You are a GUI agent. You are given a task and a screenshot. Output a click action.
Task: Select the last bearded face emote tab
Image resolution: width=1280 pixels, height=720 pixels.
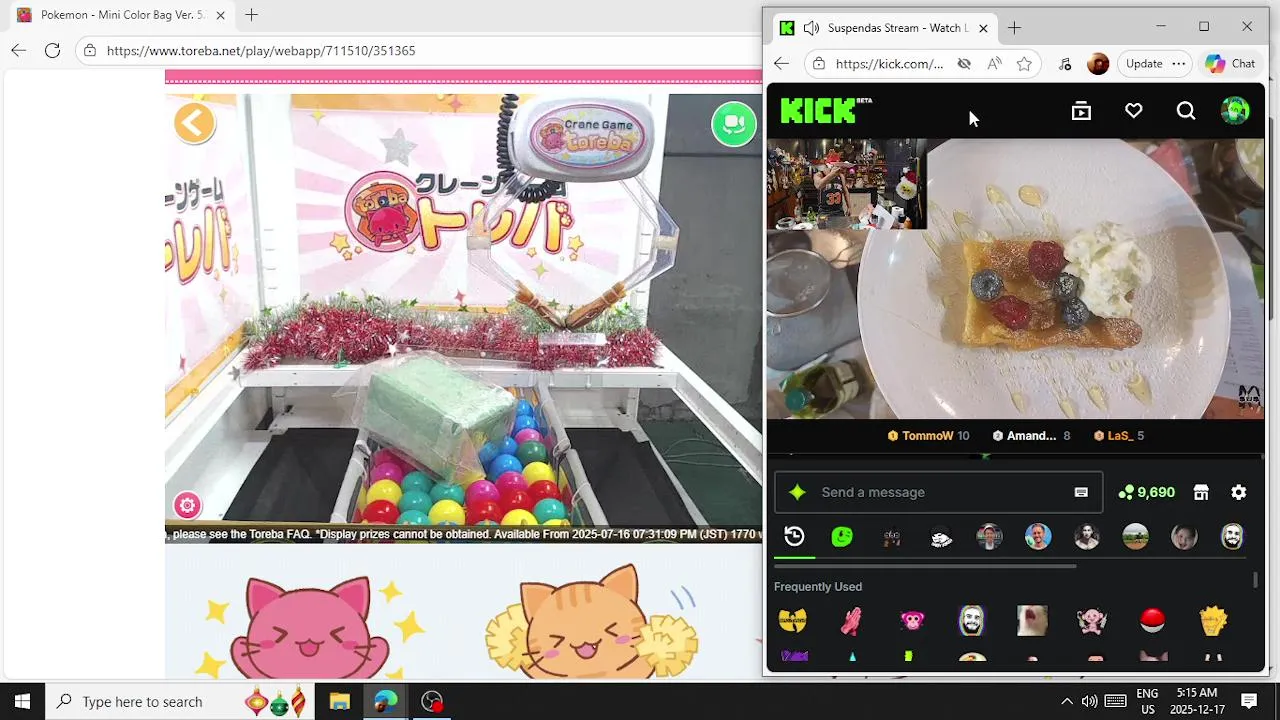pyautogui.click(x=1233, y=537)
